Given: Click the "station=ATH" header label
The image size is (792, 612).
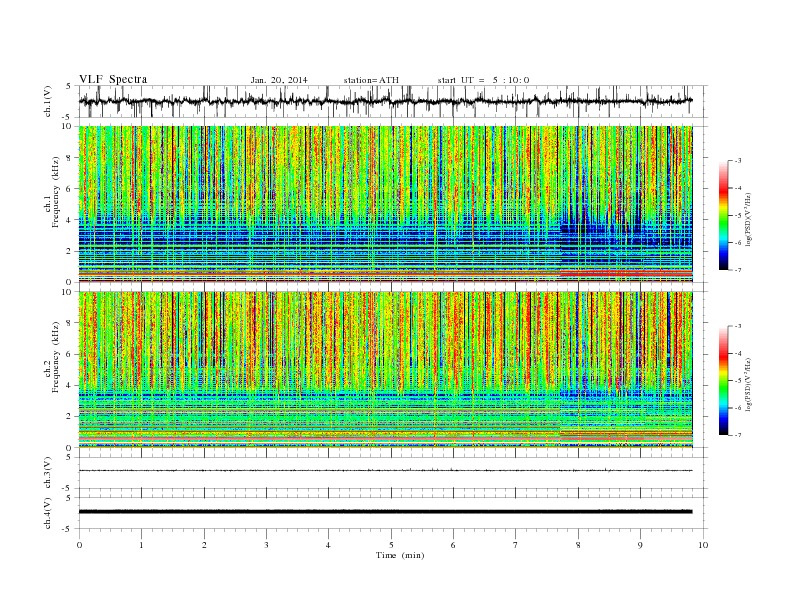Looking at the screenshot, I should [x=371, y=80].
